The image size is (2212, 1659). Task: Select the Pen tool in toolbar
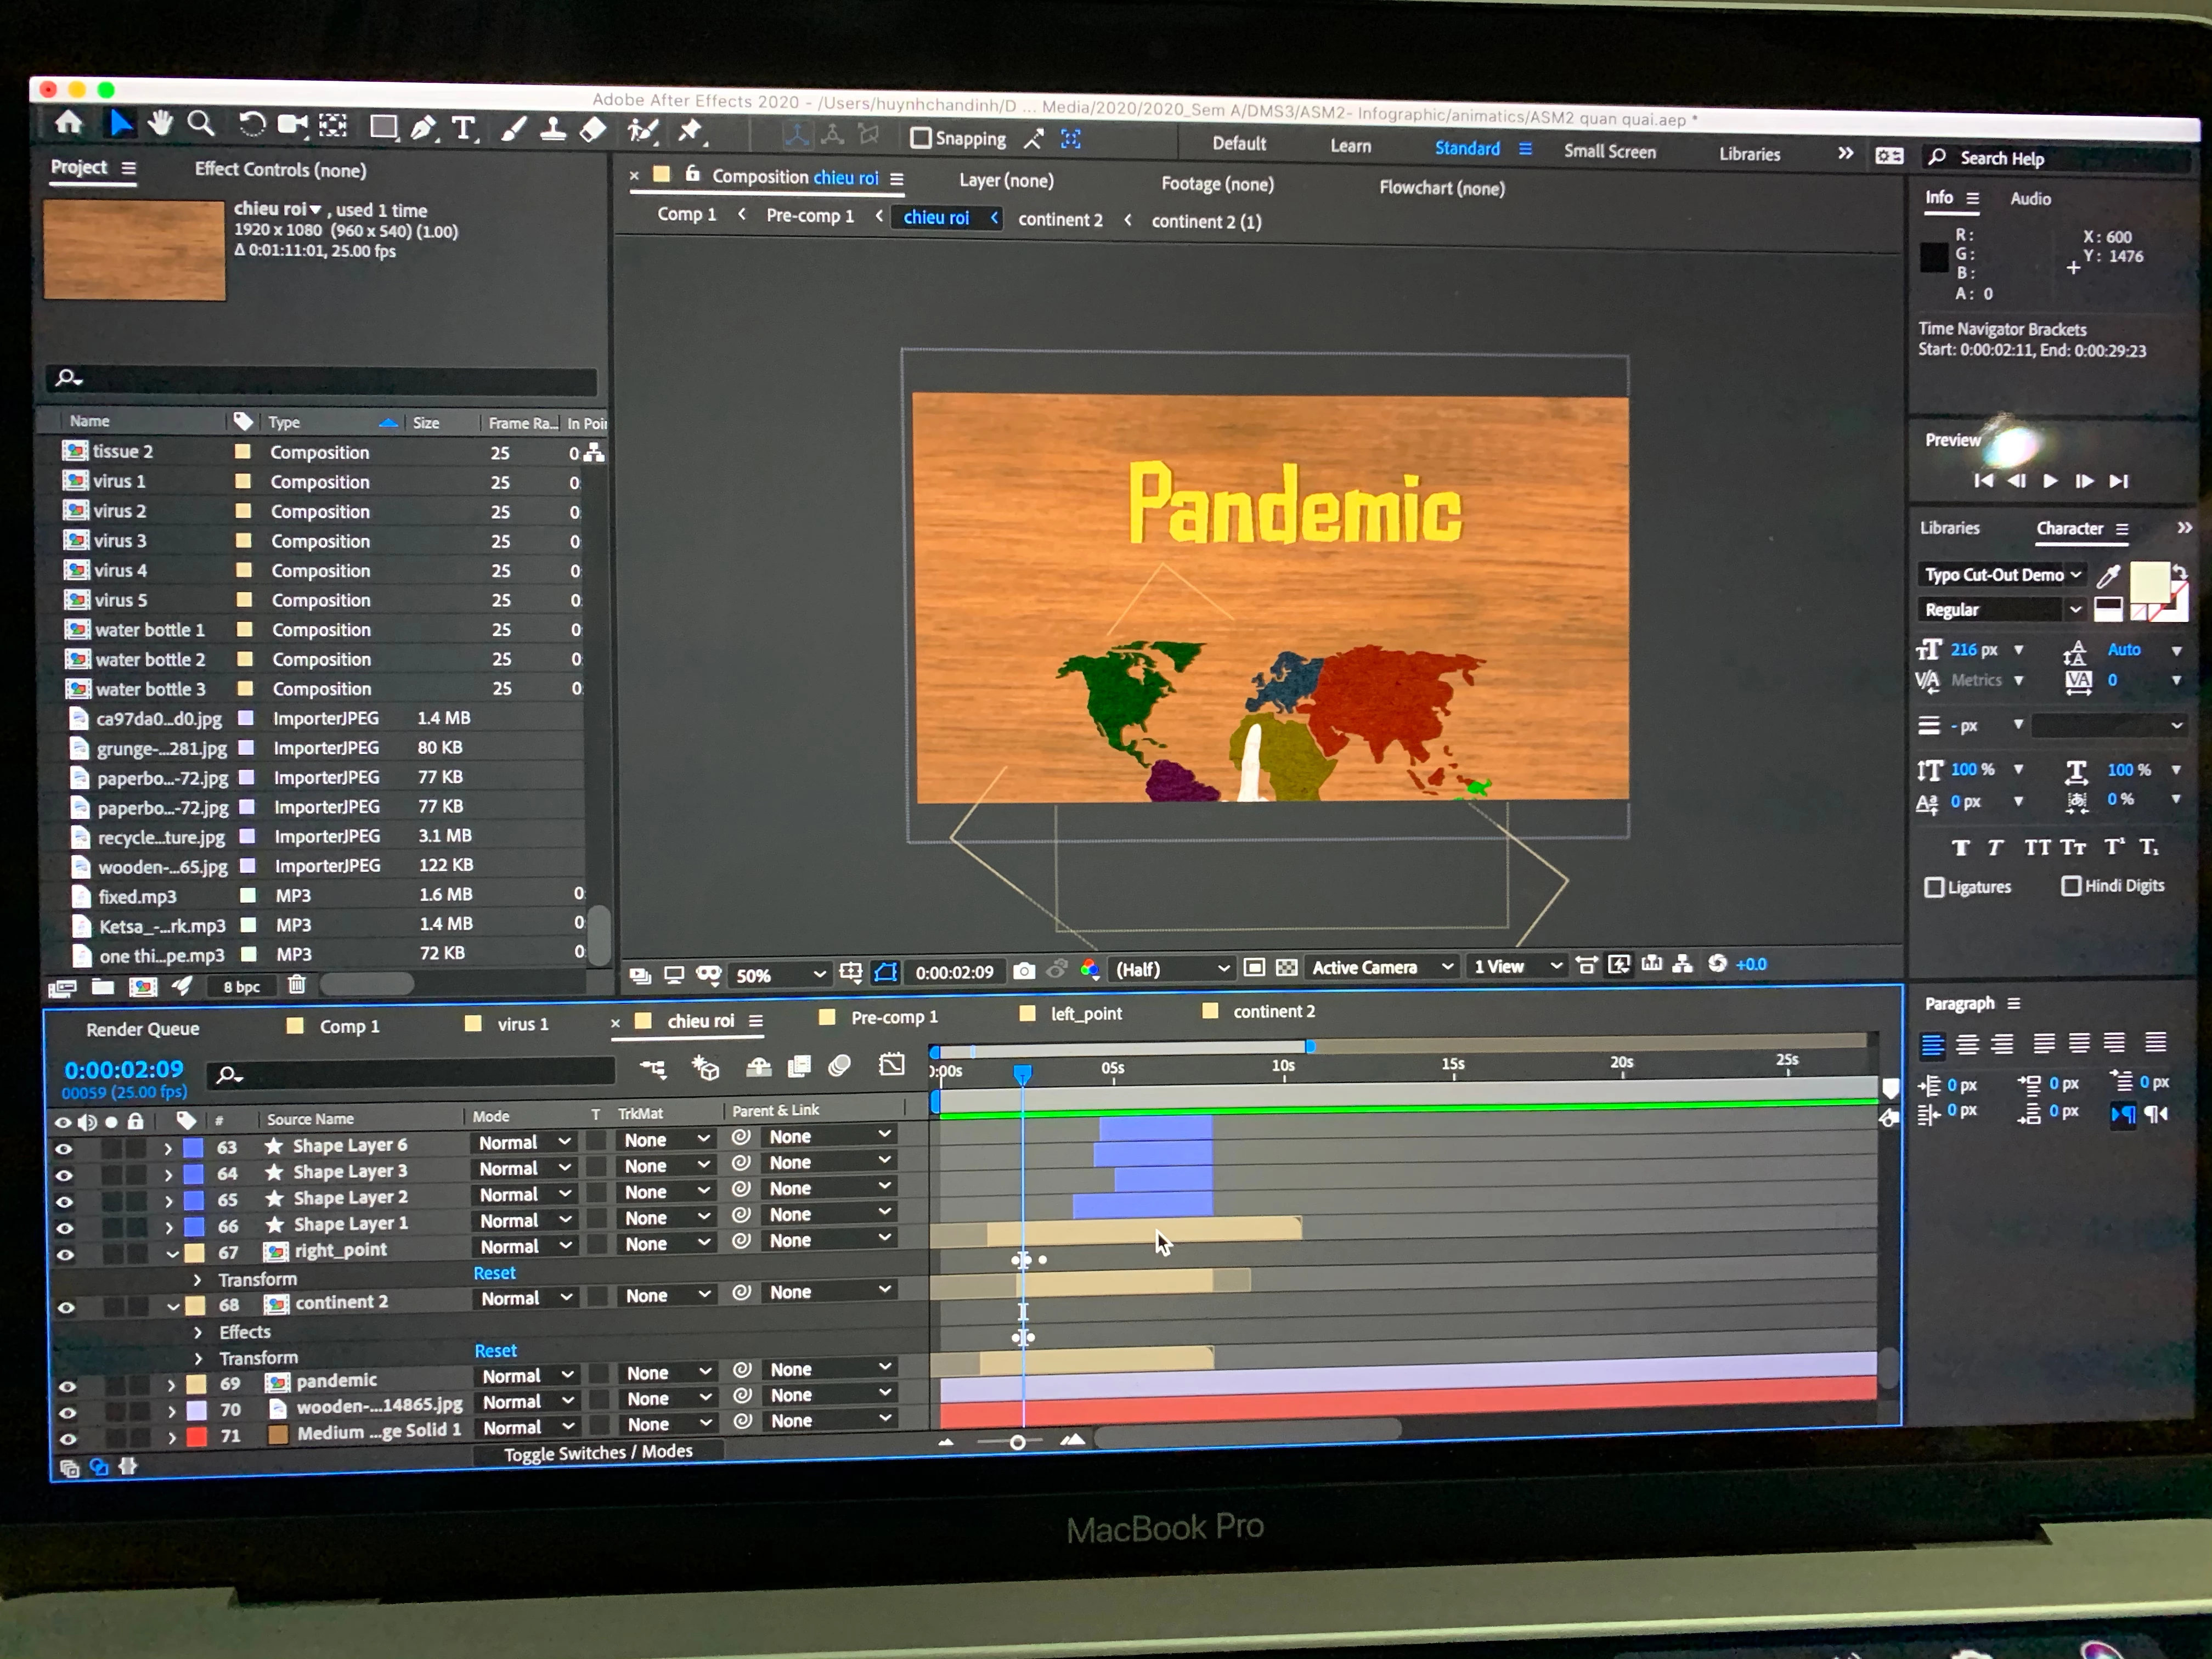[423, 128]
